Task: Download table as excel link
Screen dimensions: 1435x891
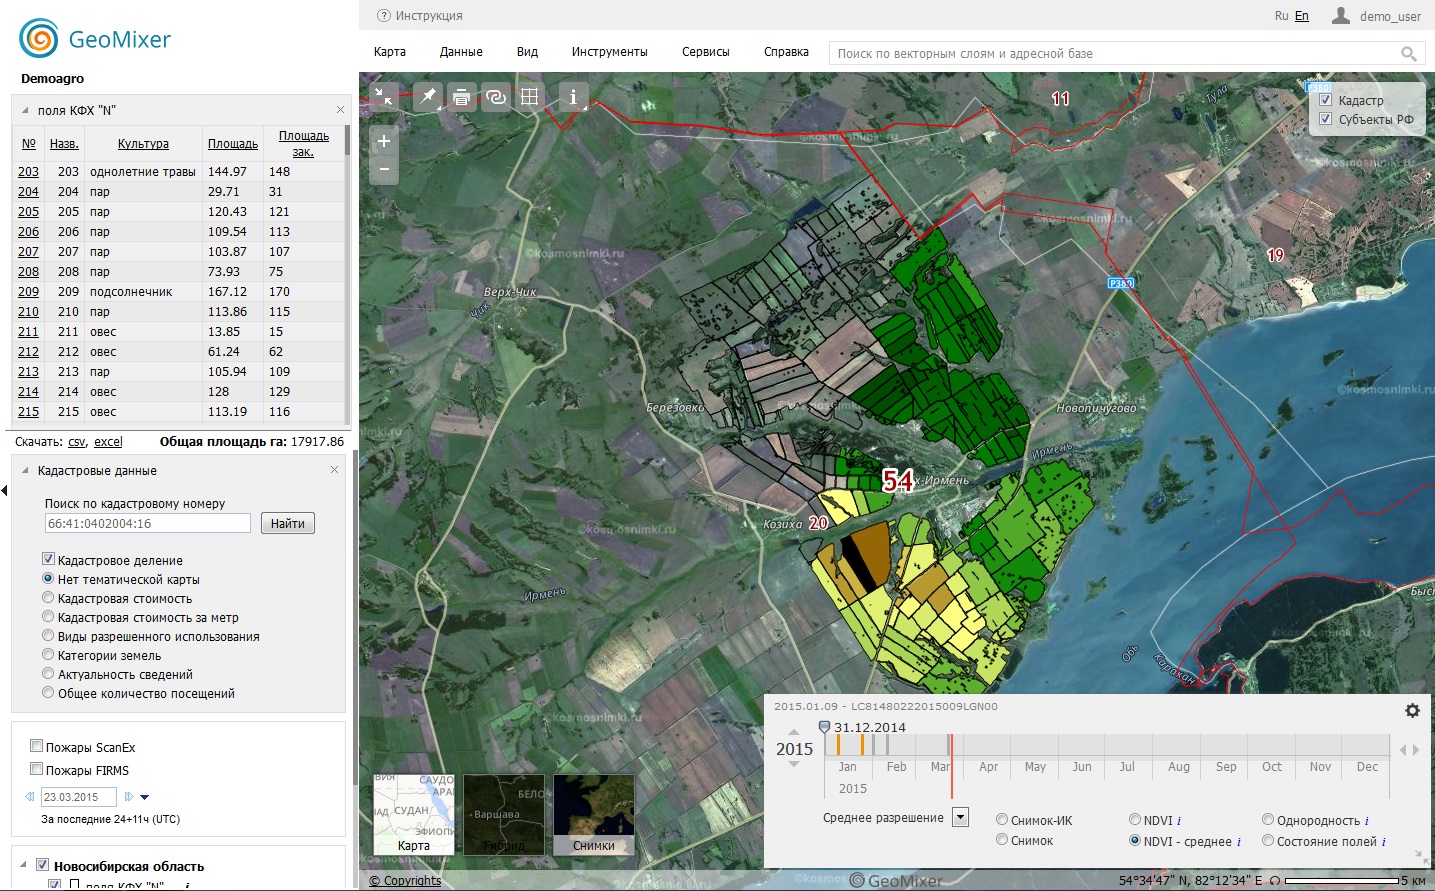Action: (x=108, y=441)
